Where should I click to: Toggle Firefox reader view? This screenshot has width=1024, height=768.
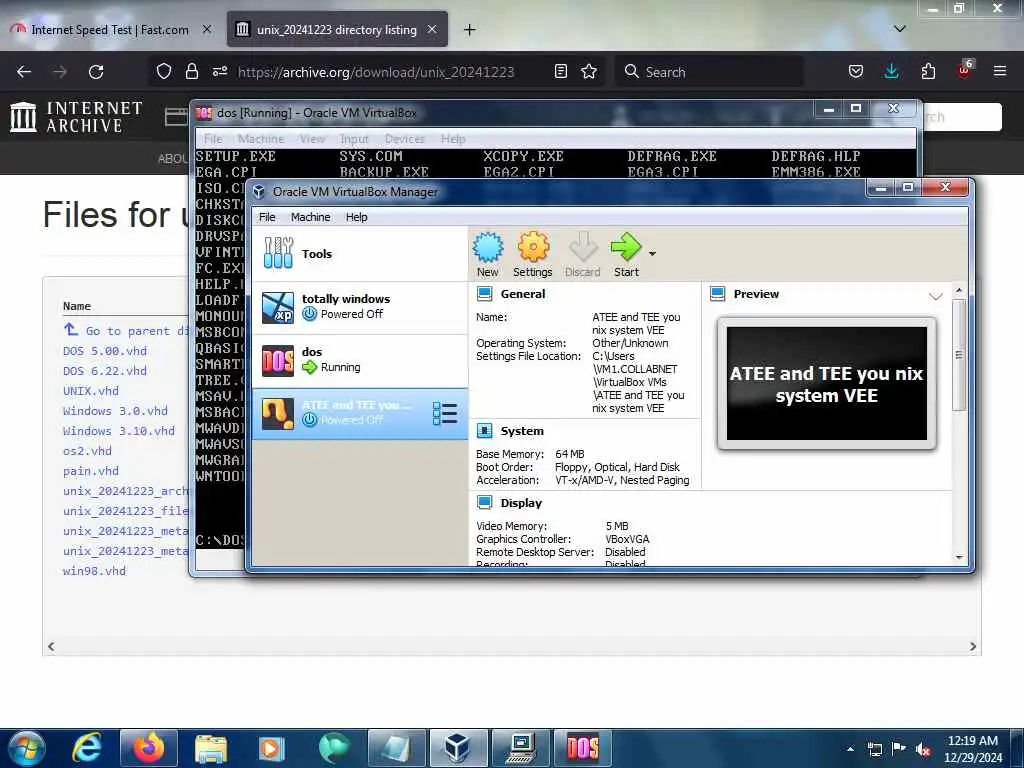pos(560,71)
